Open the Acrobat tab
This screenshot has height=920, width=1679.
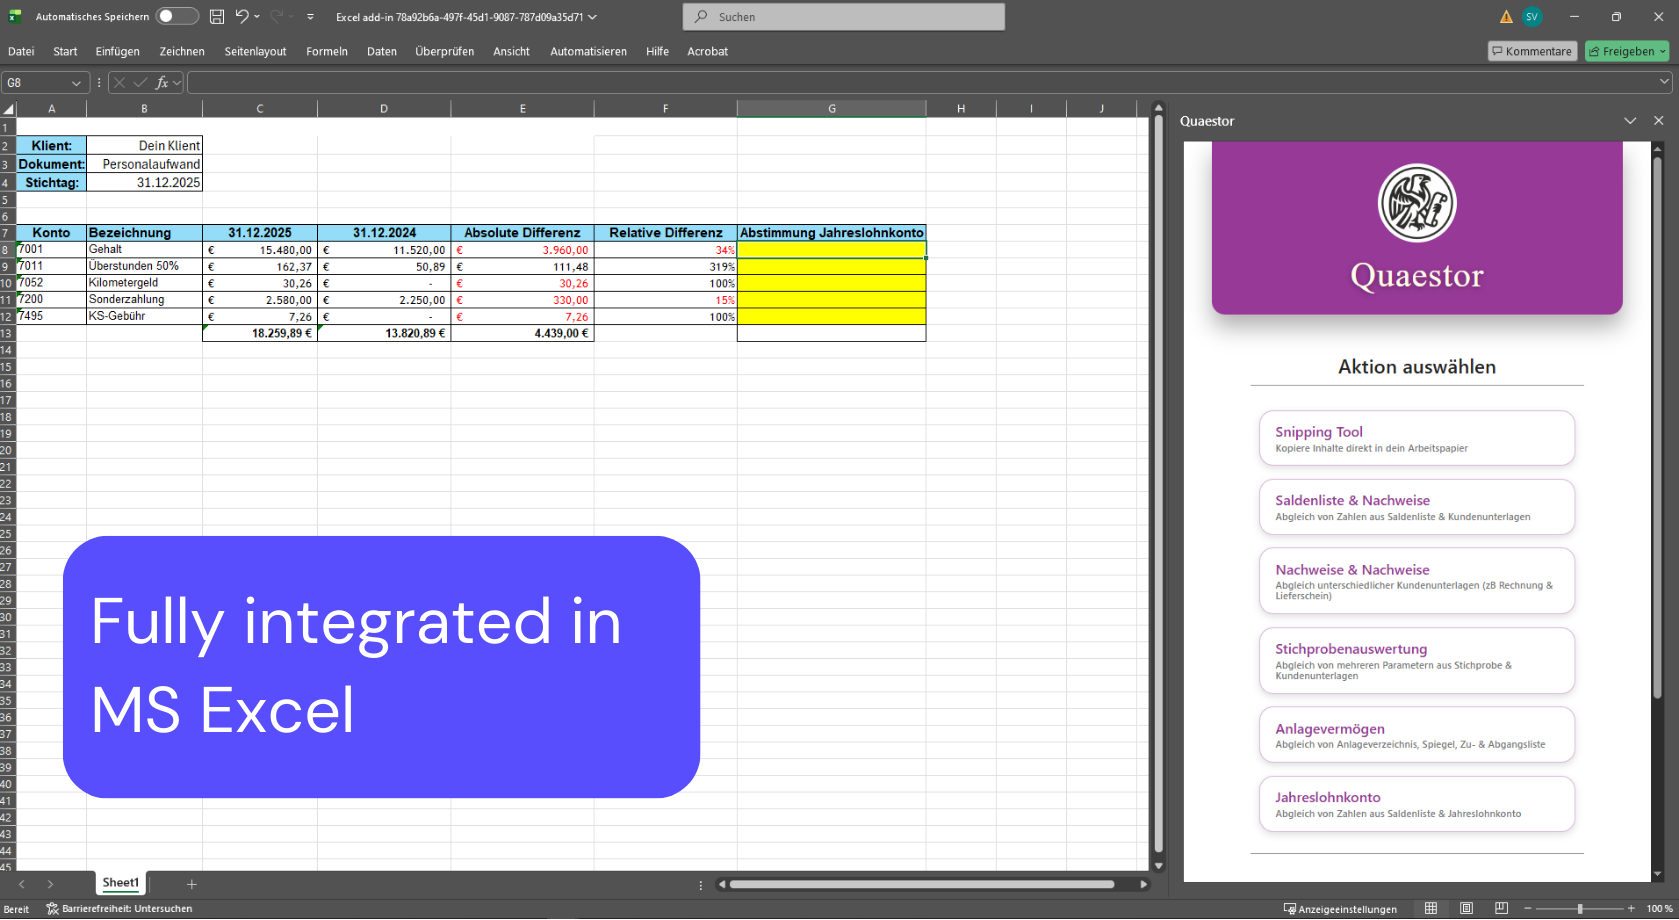[707, 51]
